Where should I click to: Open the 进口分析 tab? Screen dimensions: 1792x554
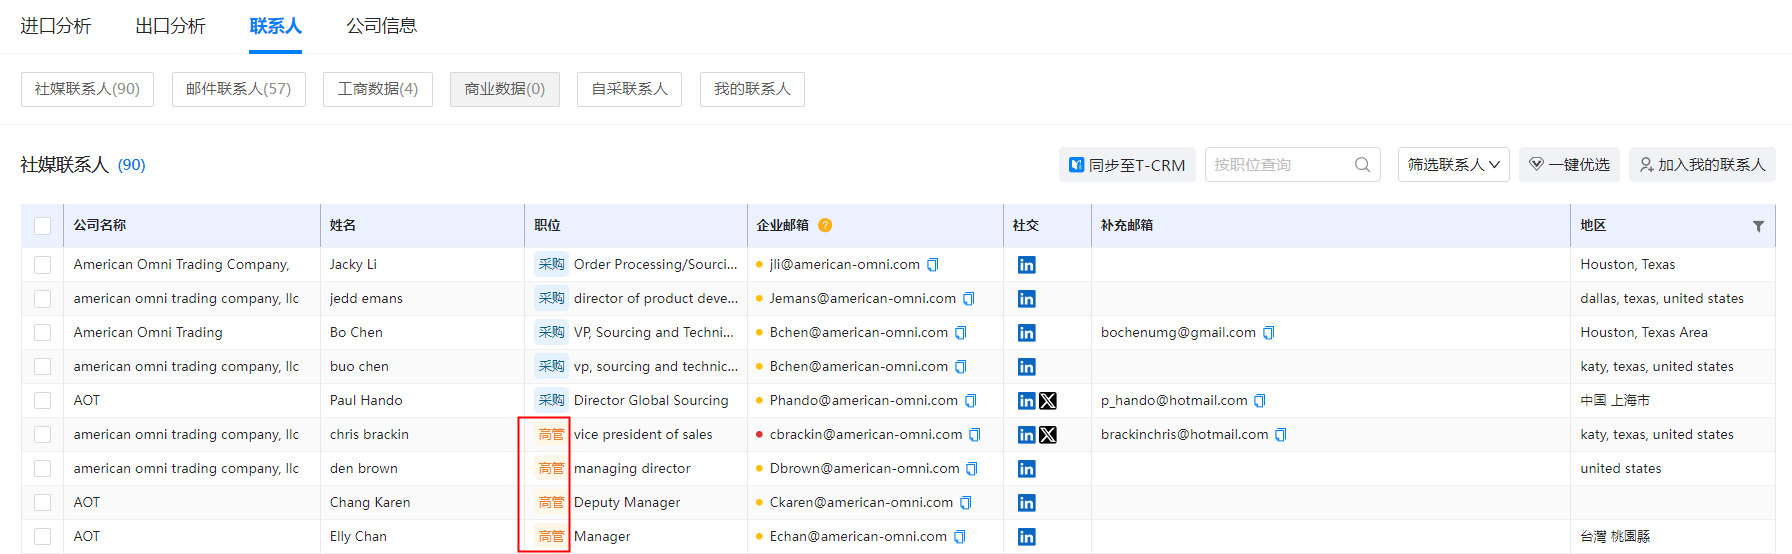point(56,26)
